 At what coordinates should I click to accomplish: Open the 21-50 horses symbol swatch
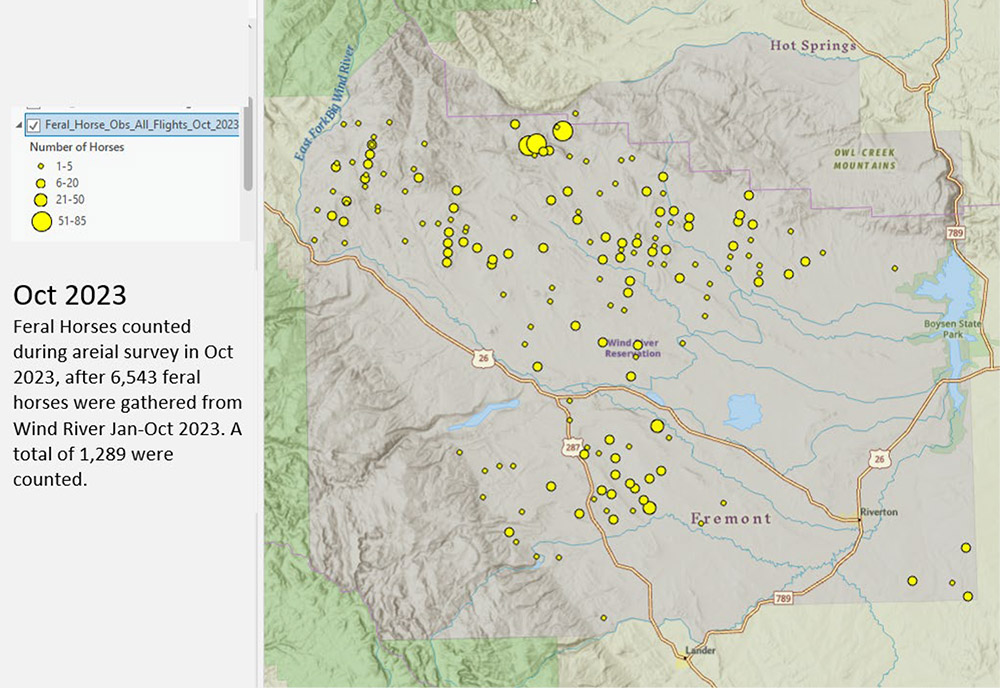coord(40,200)
